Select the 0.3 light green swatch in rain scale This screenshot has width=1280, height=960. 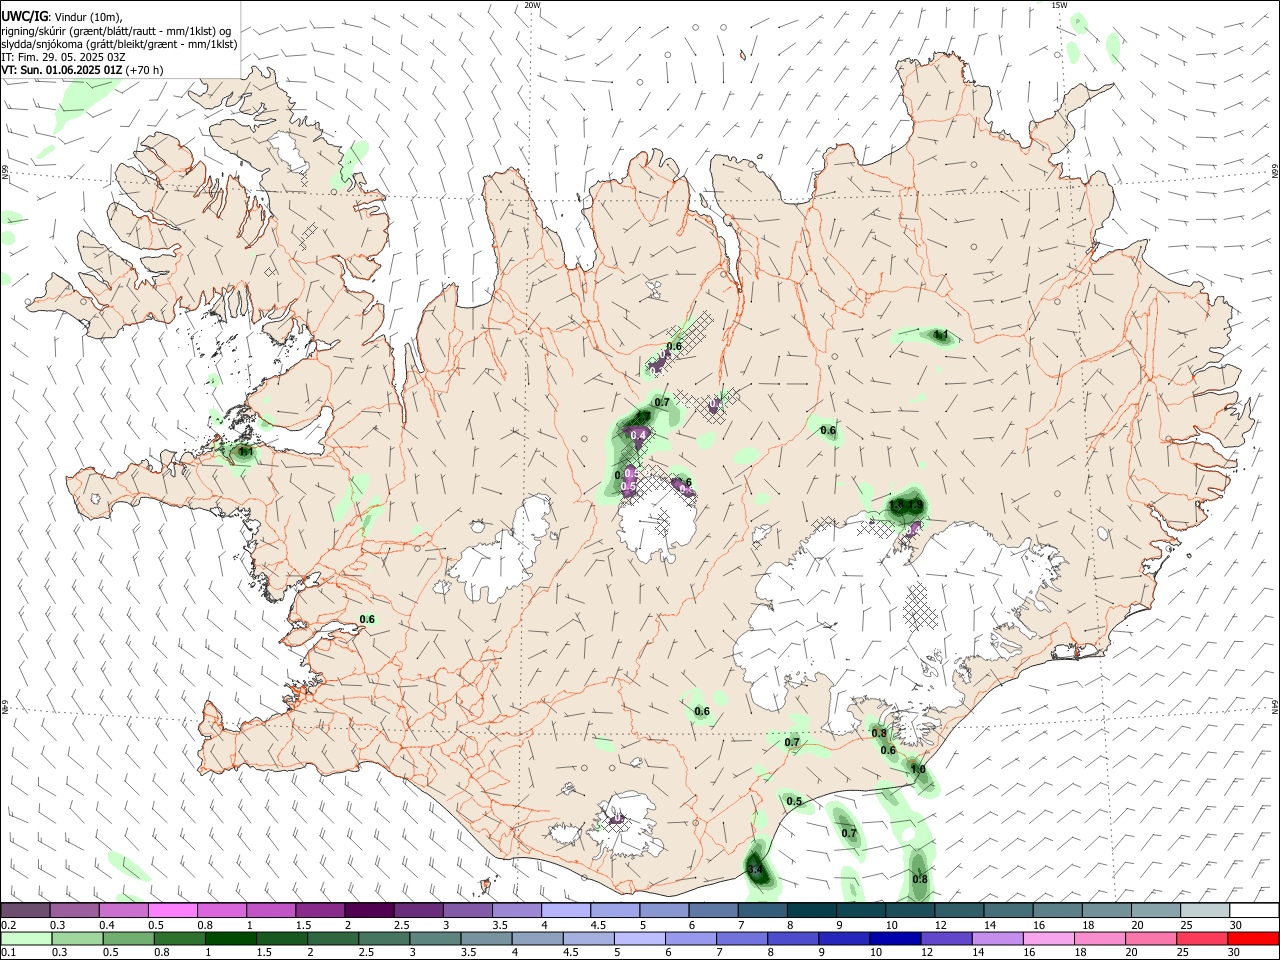click(x=77, y=939)
